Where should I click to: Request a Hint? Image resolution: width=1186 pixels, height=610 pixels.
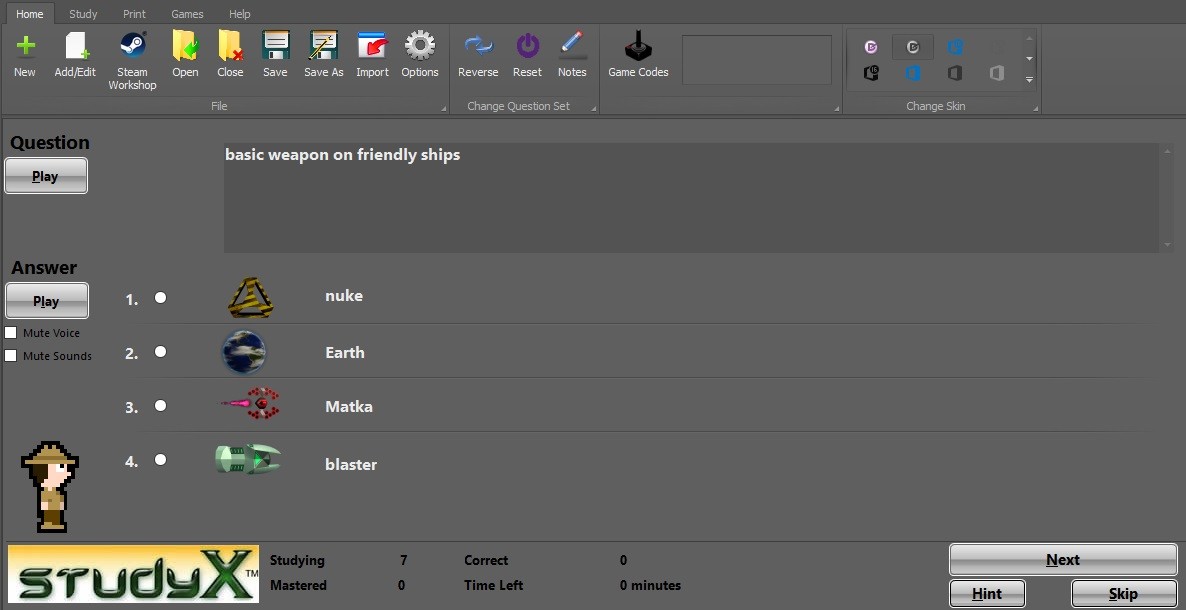986,592
